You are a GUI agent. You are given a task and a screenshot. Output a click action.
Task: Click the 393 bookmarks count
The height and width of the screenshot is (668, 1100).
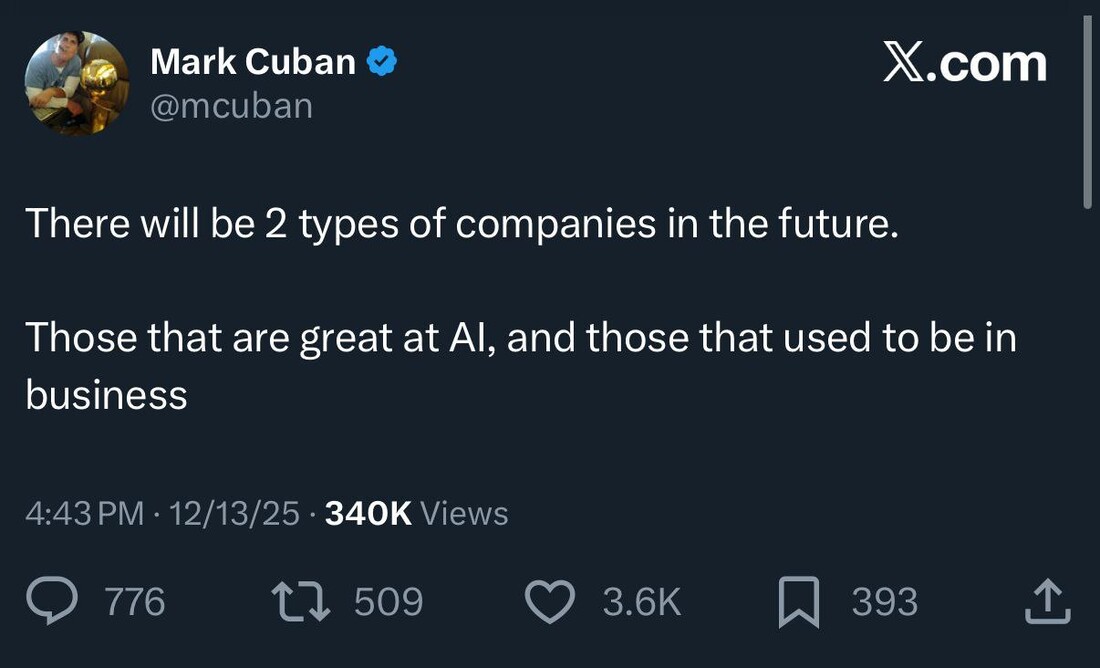[x=884, y=602]
